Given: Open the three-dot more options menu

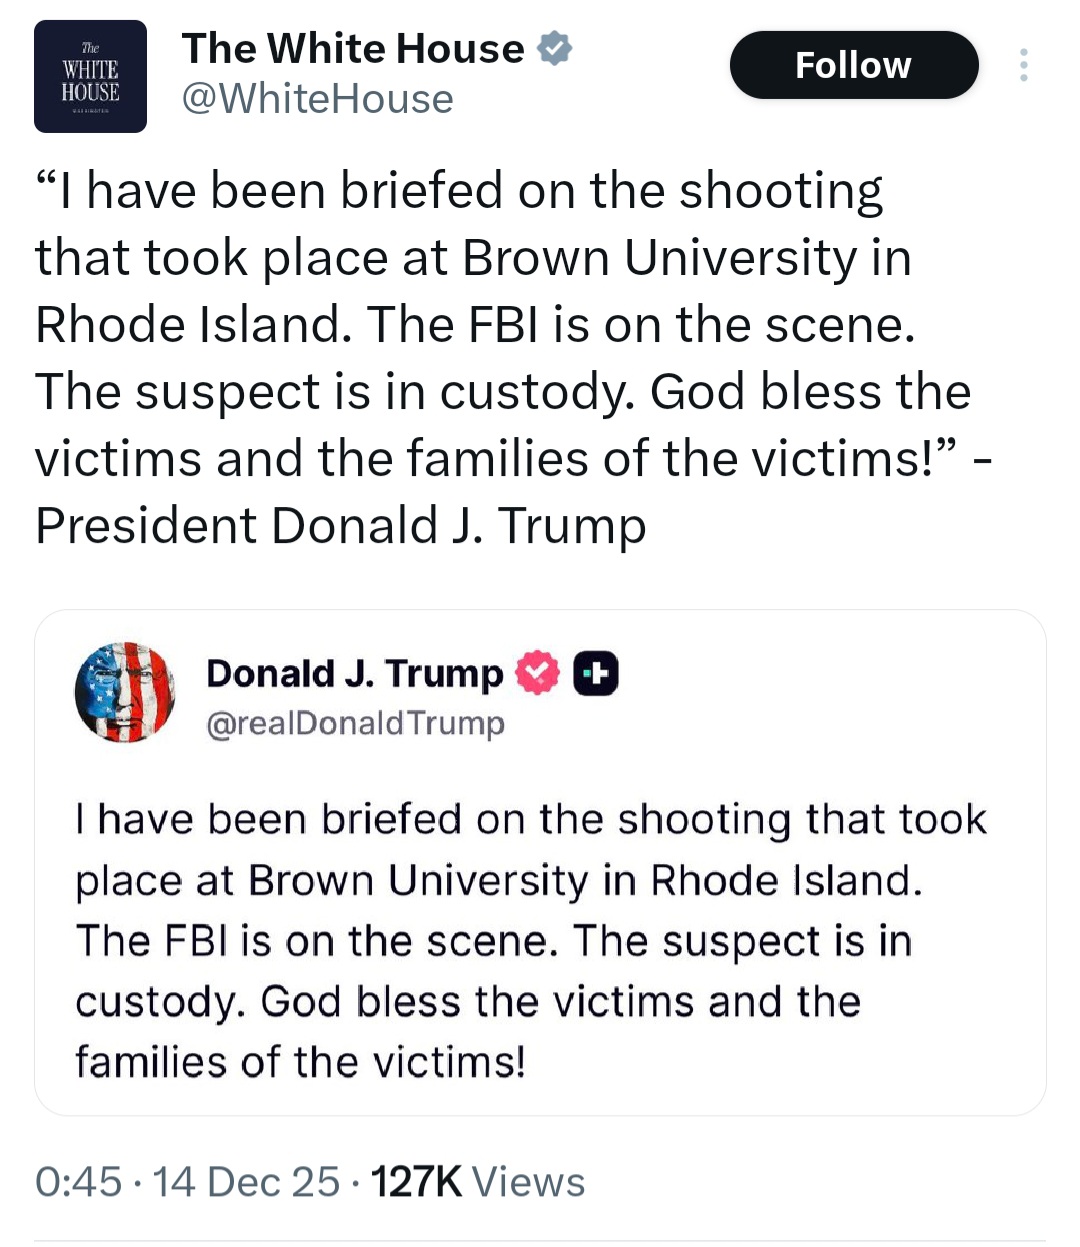Looking at the screenshot, I should click(1023, 65).
